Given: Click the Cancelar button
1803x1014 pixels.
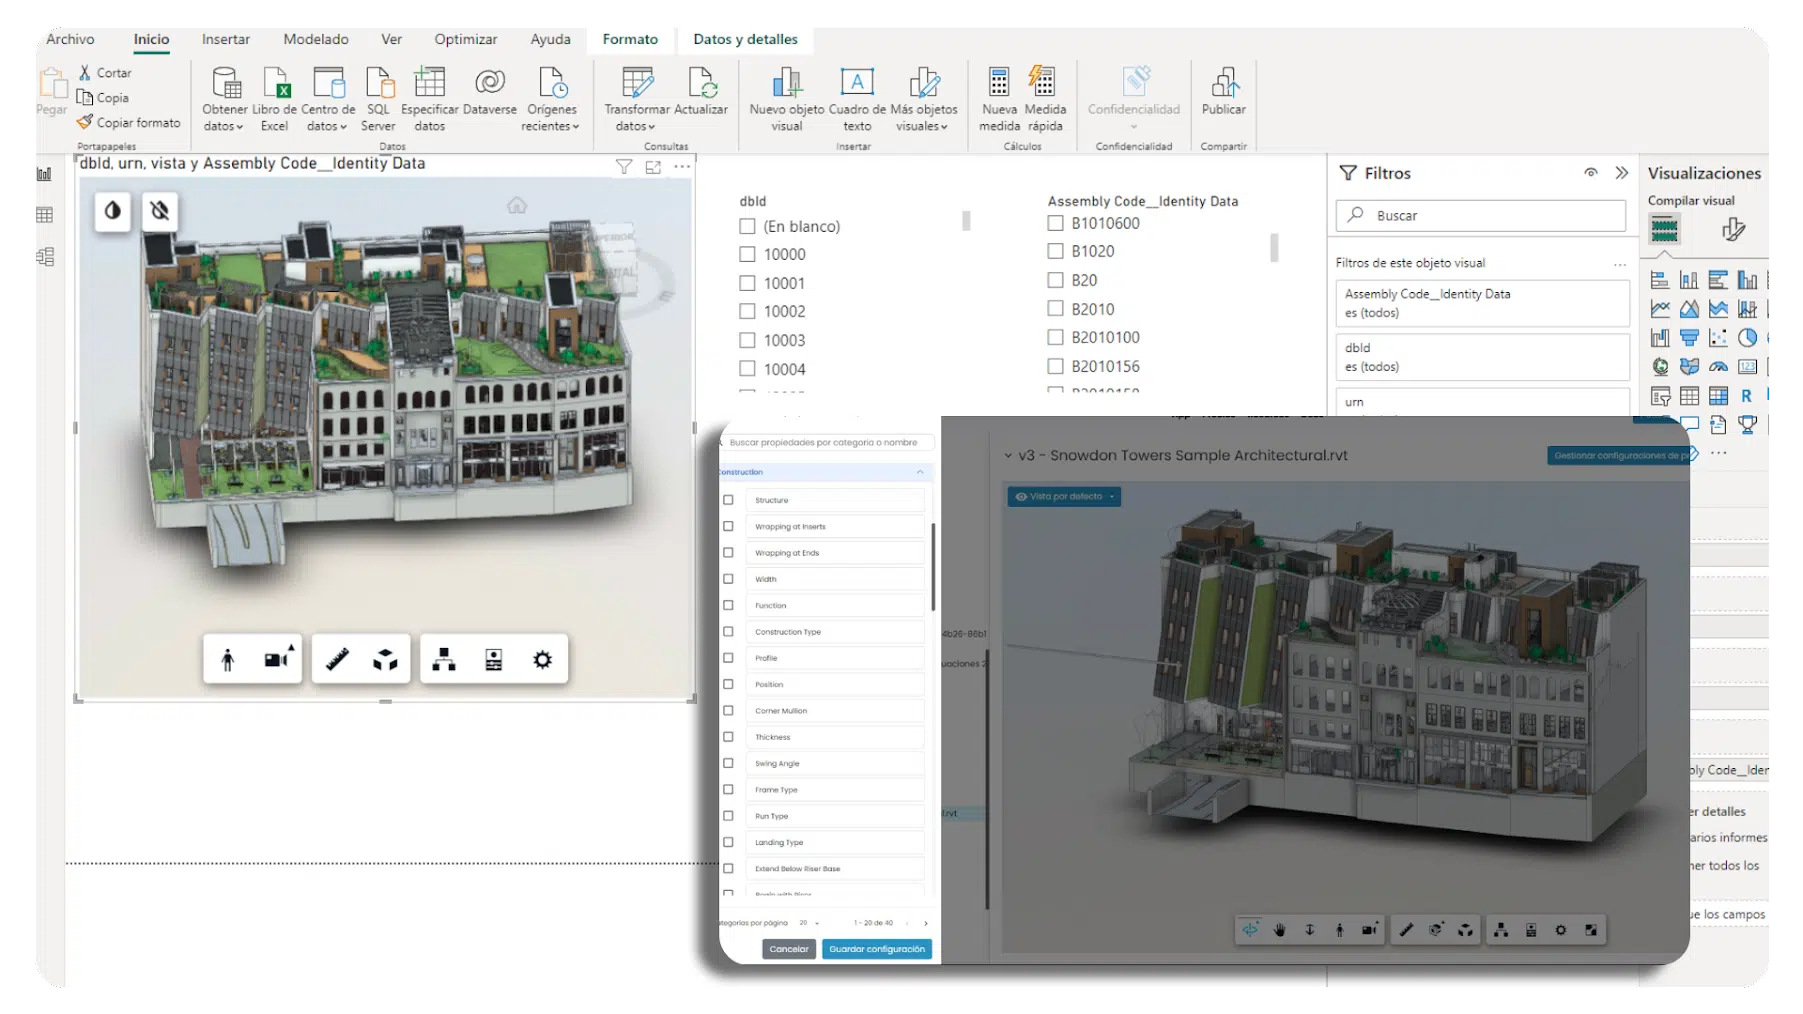Looking at the screenshot, I should click(x=788, y=949).
